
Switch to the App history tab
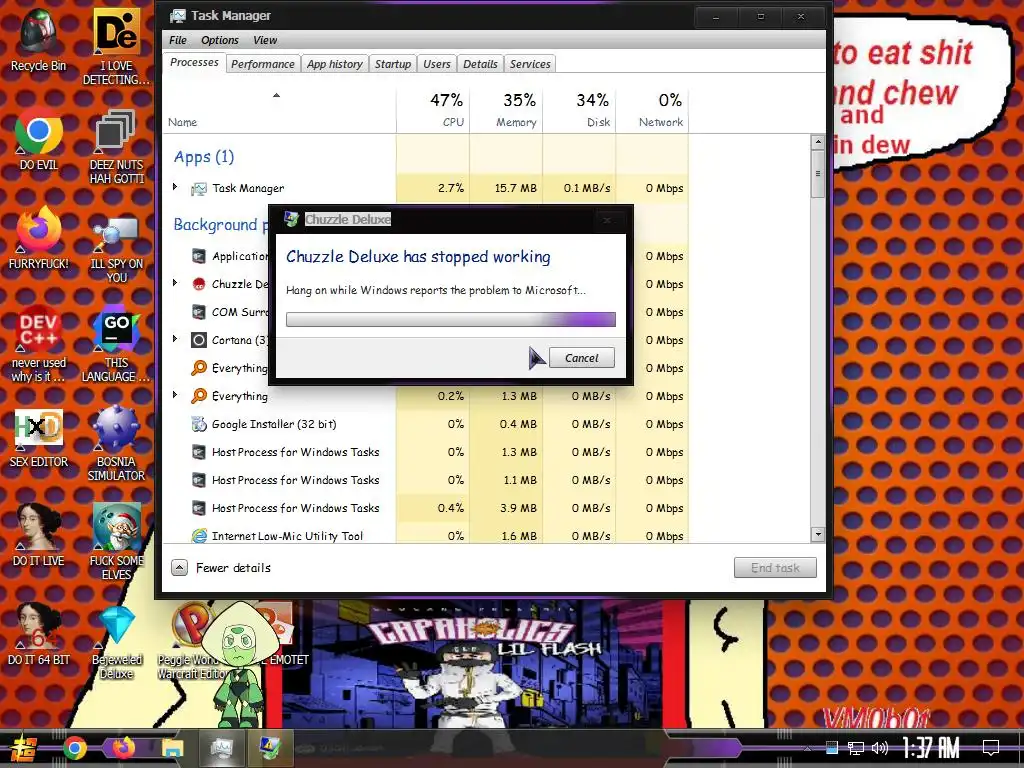coord(334,64)
